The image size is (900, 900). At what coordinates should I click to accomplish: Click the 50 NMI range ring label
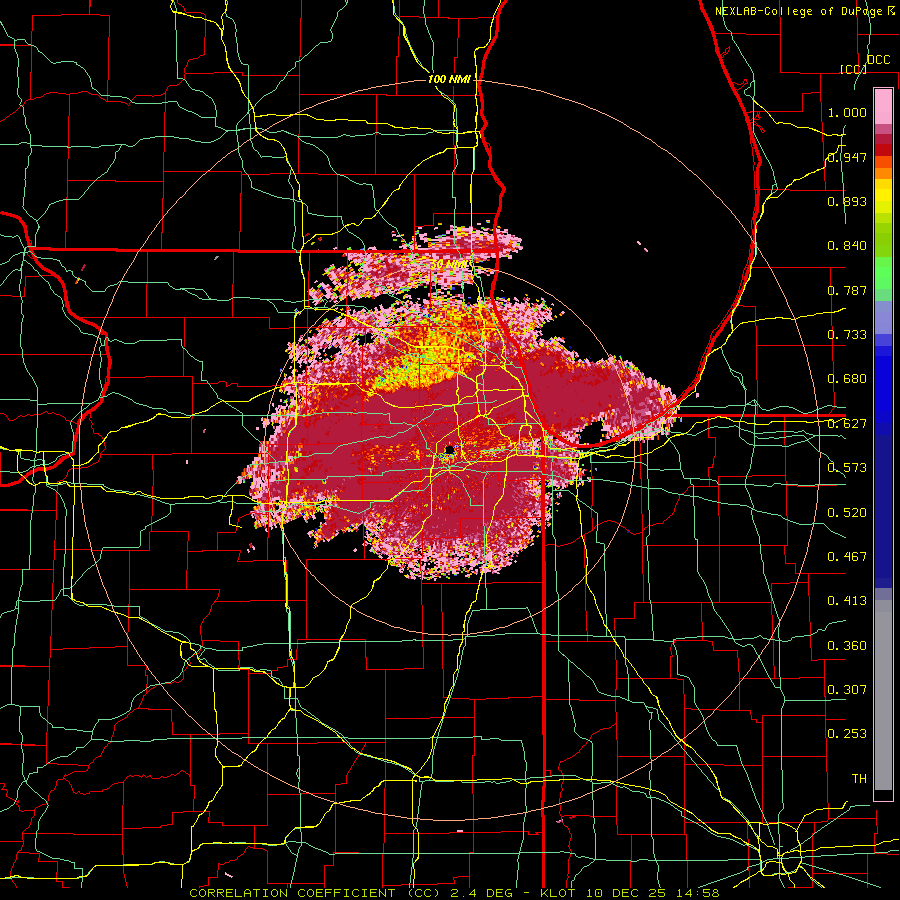click(x=451, y=265)
